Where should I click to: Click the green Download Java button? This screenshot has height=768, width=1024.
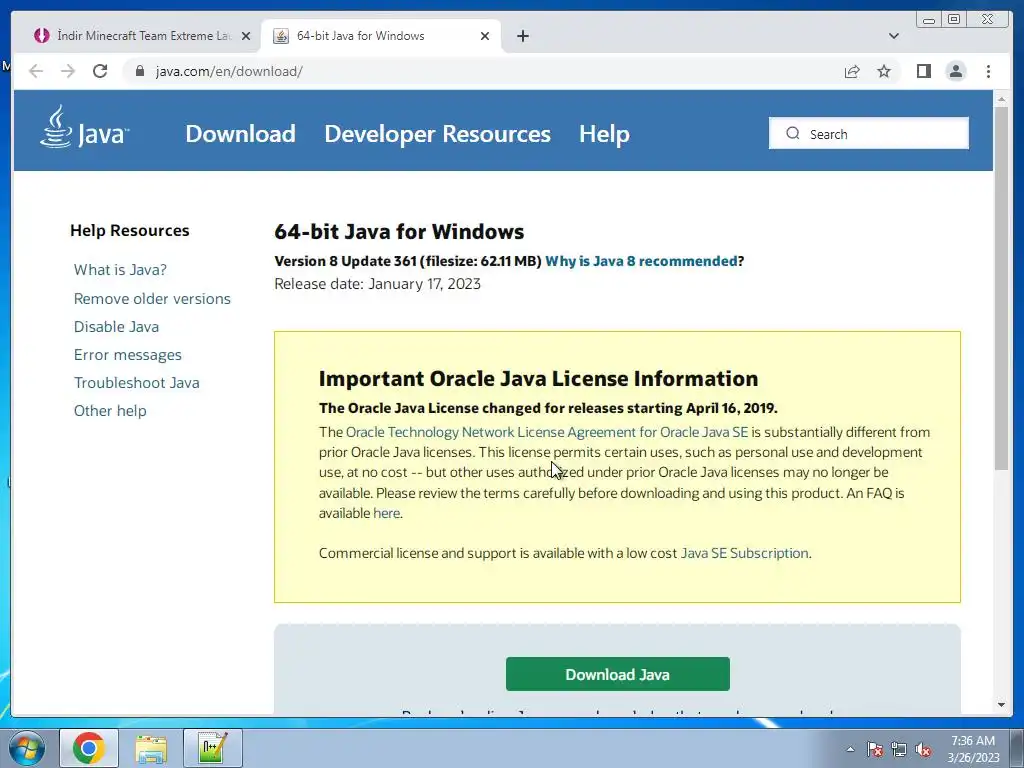[x=618, y=674]
